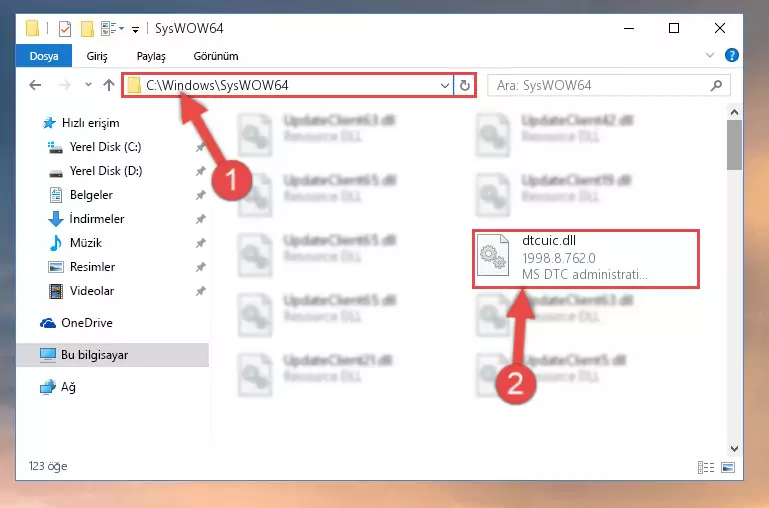Screen dimensions: 769x508
Task: Select Ağ network item in sidebar
Action: (x=58, y=387)
